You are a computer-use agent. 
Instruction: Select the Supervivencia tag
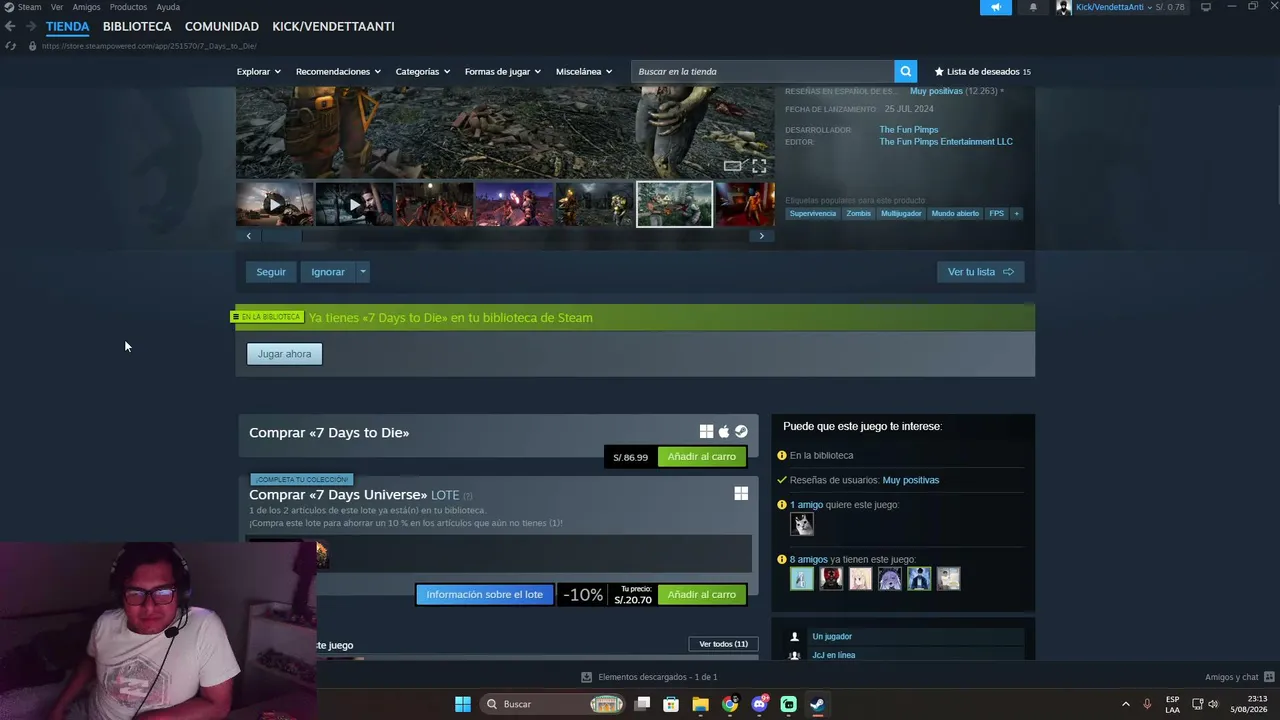(813, 213)
